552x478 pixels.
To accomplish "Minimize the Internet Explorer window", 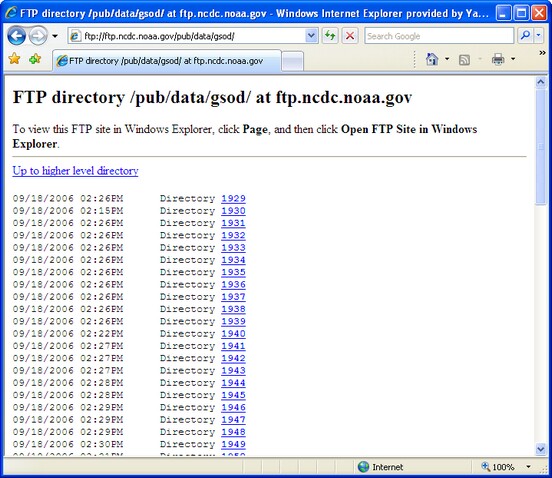I will [504, 13].
